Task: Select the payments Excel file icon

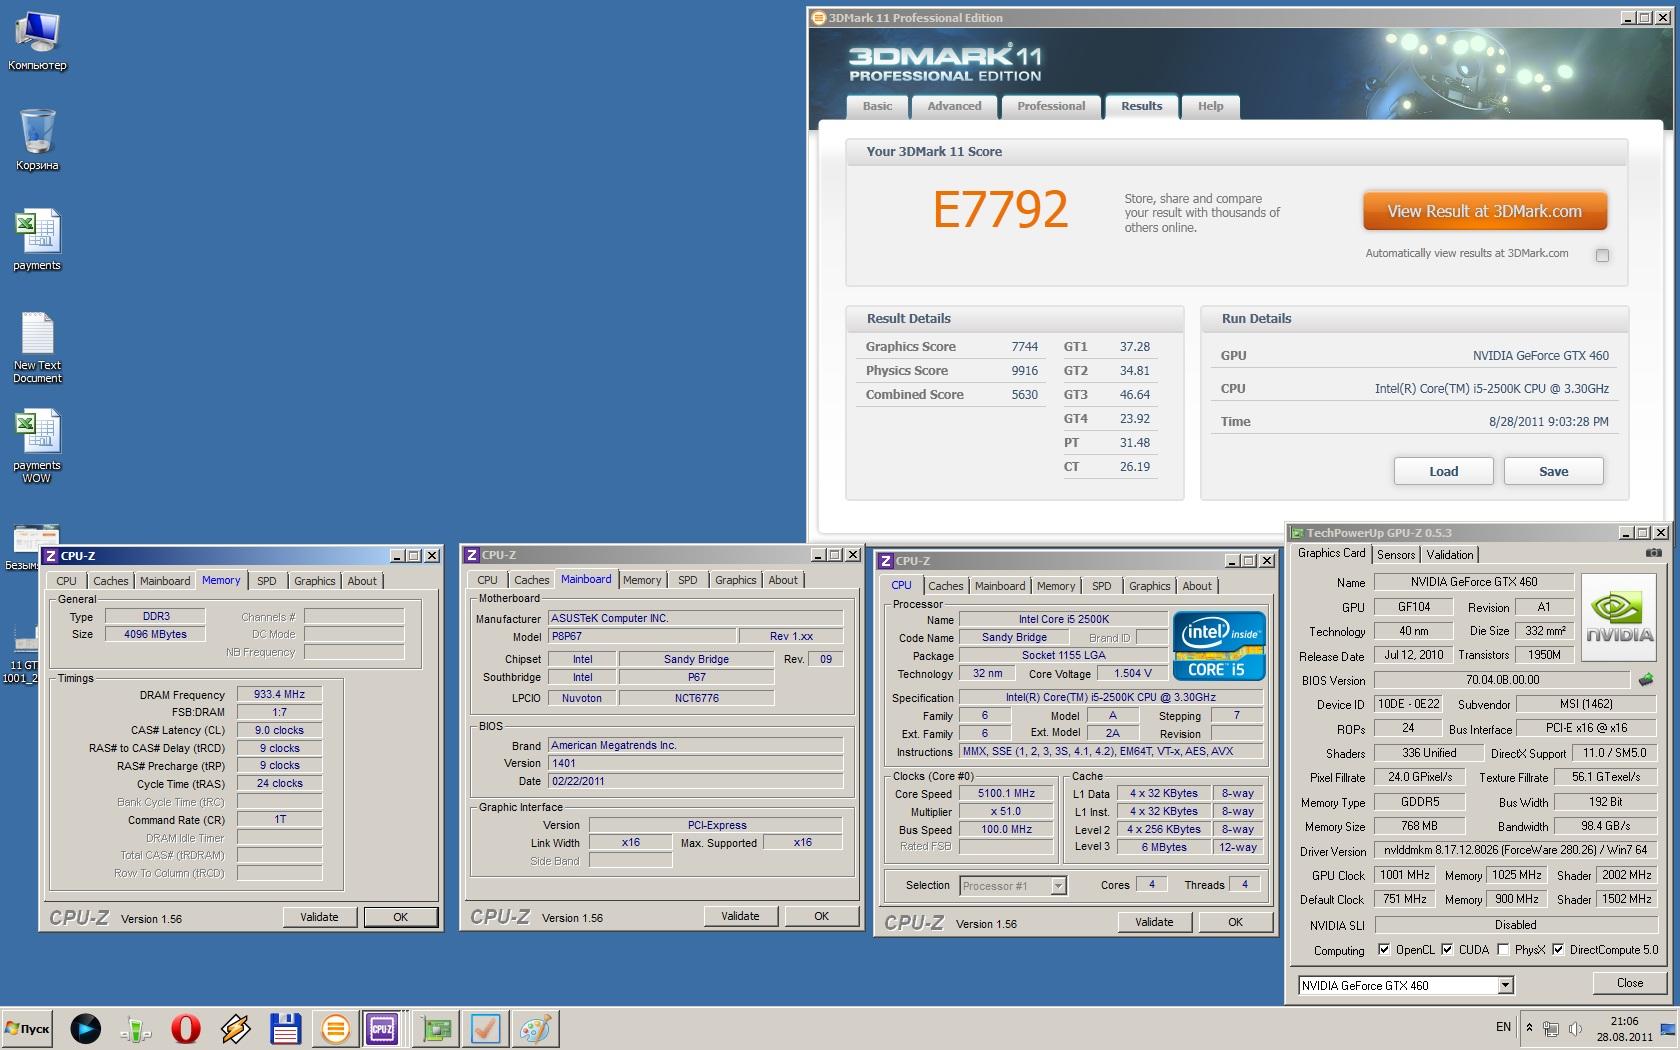Action: 37,240
